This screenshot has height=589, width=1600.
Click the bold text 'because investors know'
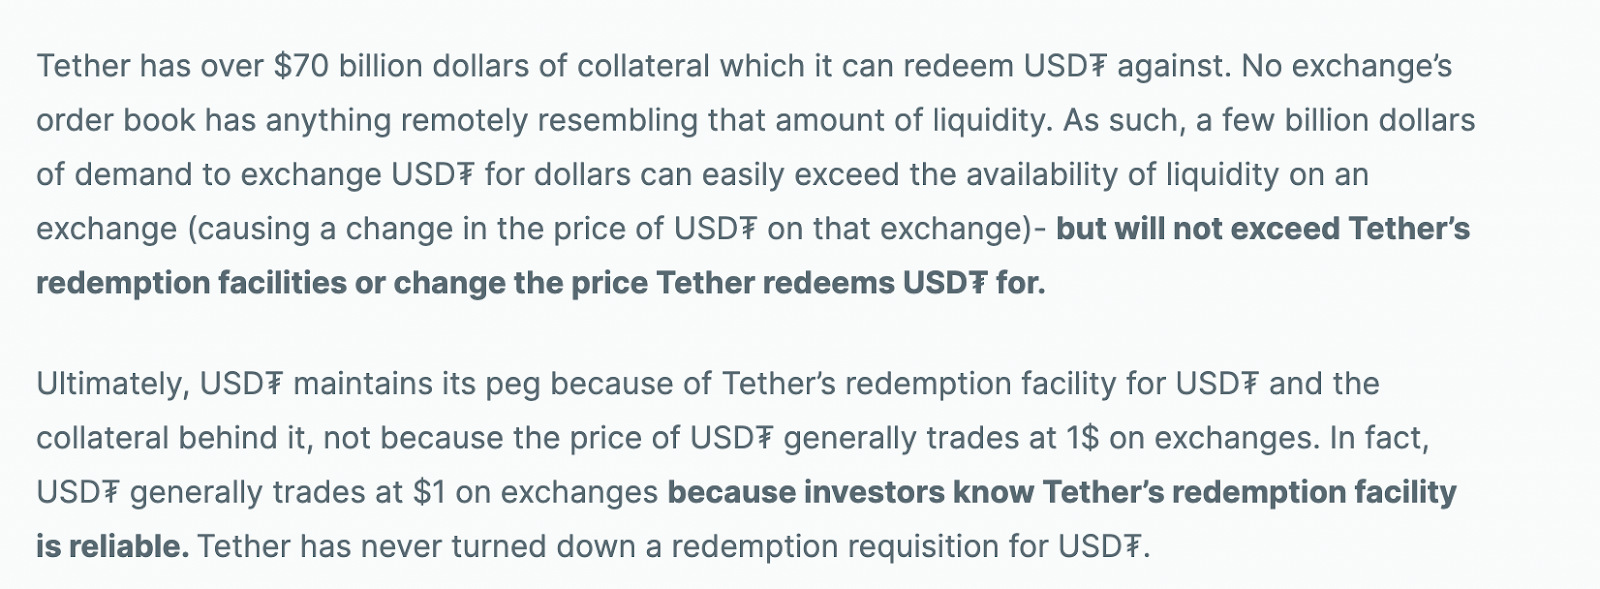(850, 492)
